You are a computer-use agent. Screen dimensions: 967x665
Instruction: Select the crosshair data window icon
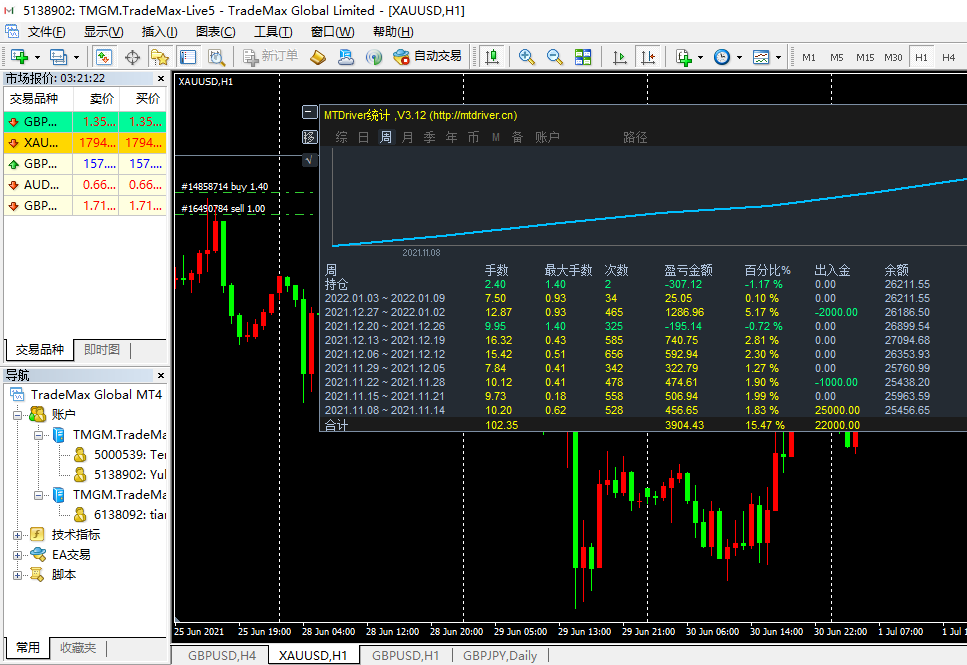(x=132, y=57)
